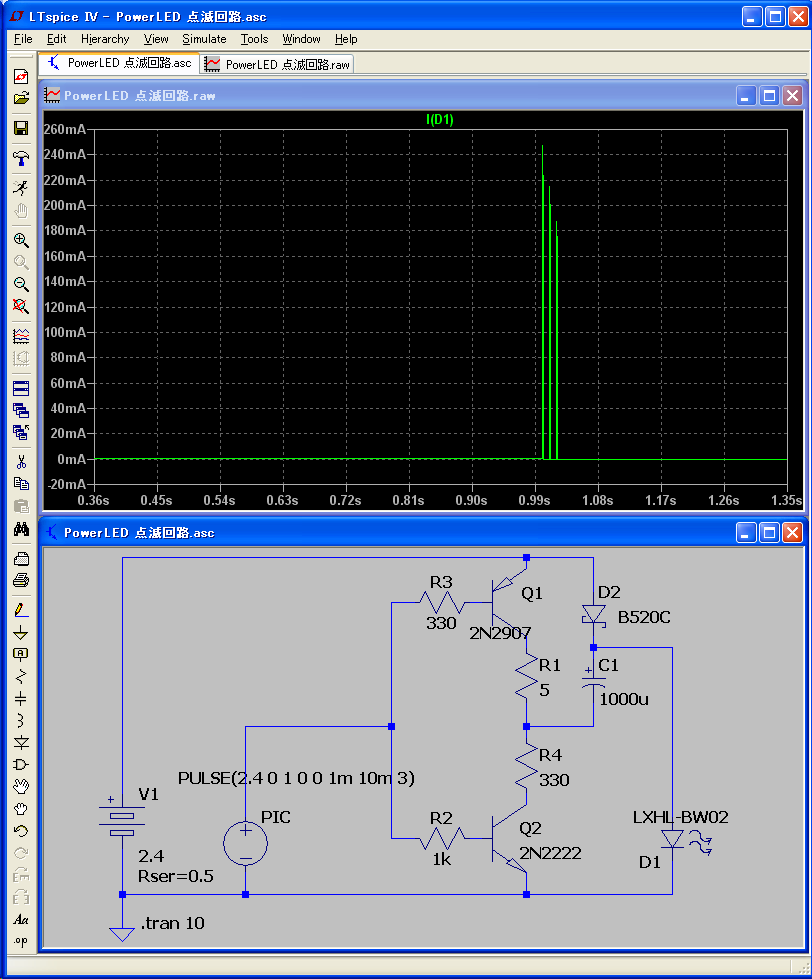Open the Help menu
The image size is (812, 979).
tap(346, 39)
